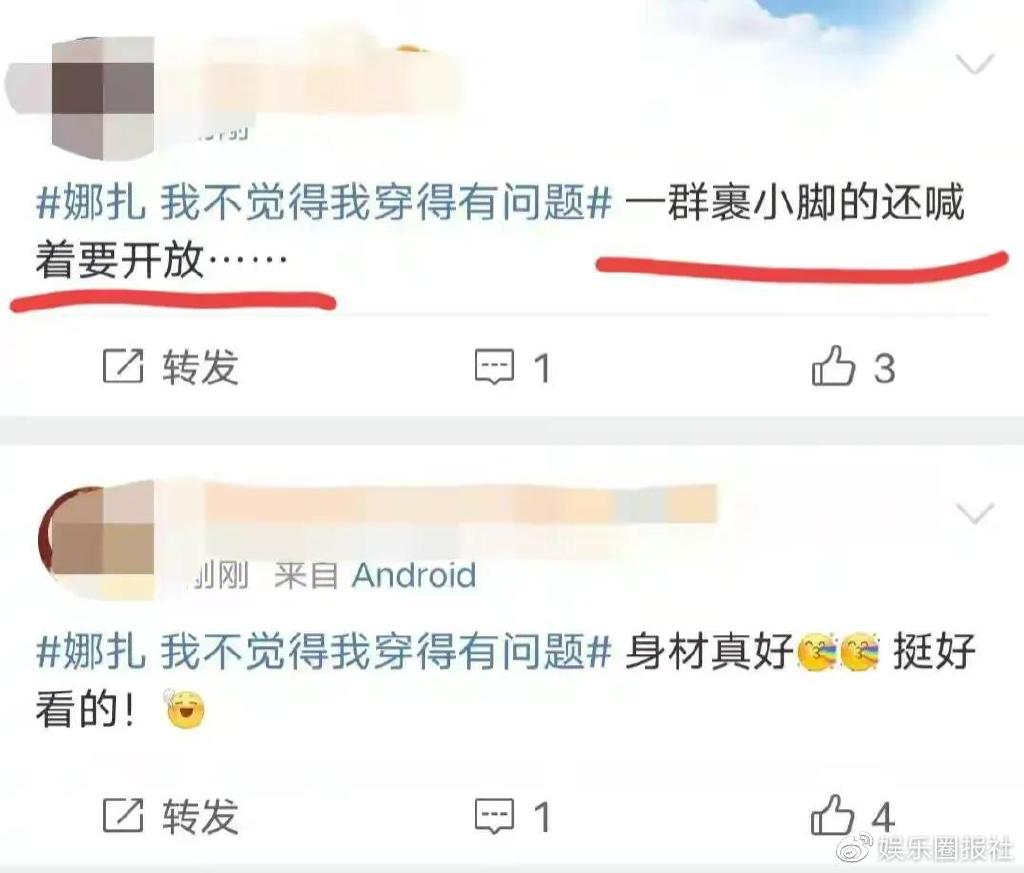Like the second post with thumbs-up icon

(833, 814)
